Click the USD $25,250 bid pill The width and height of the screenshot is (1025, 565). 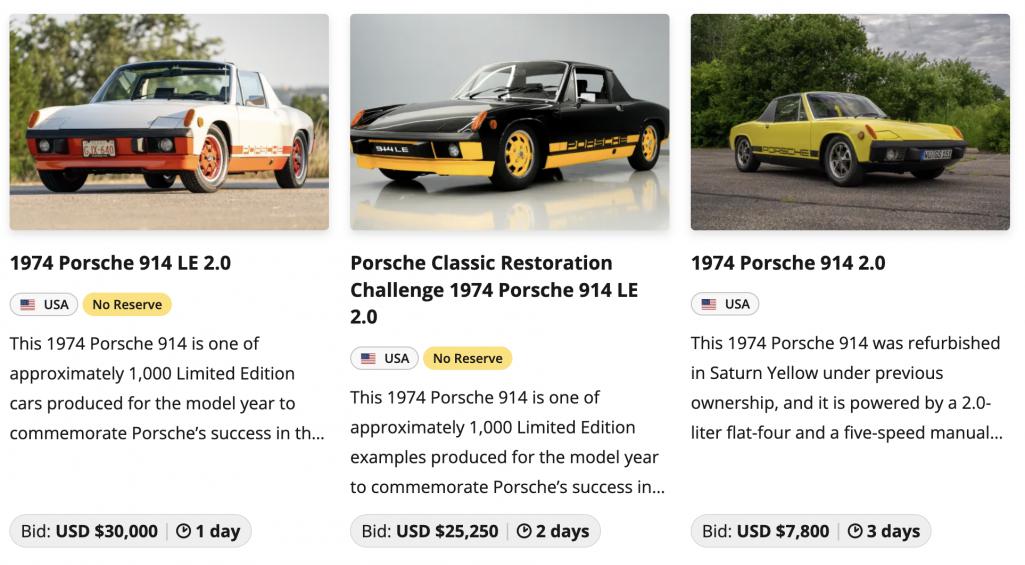point(475,531)
